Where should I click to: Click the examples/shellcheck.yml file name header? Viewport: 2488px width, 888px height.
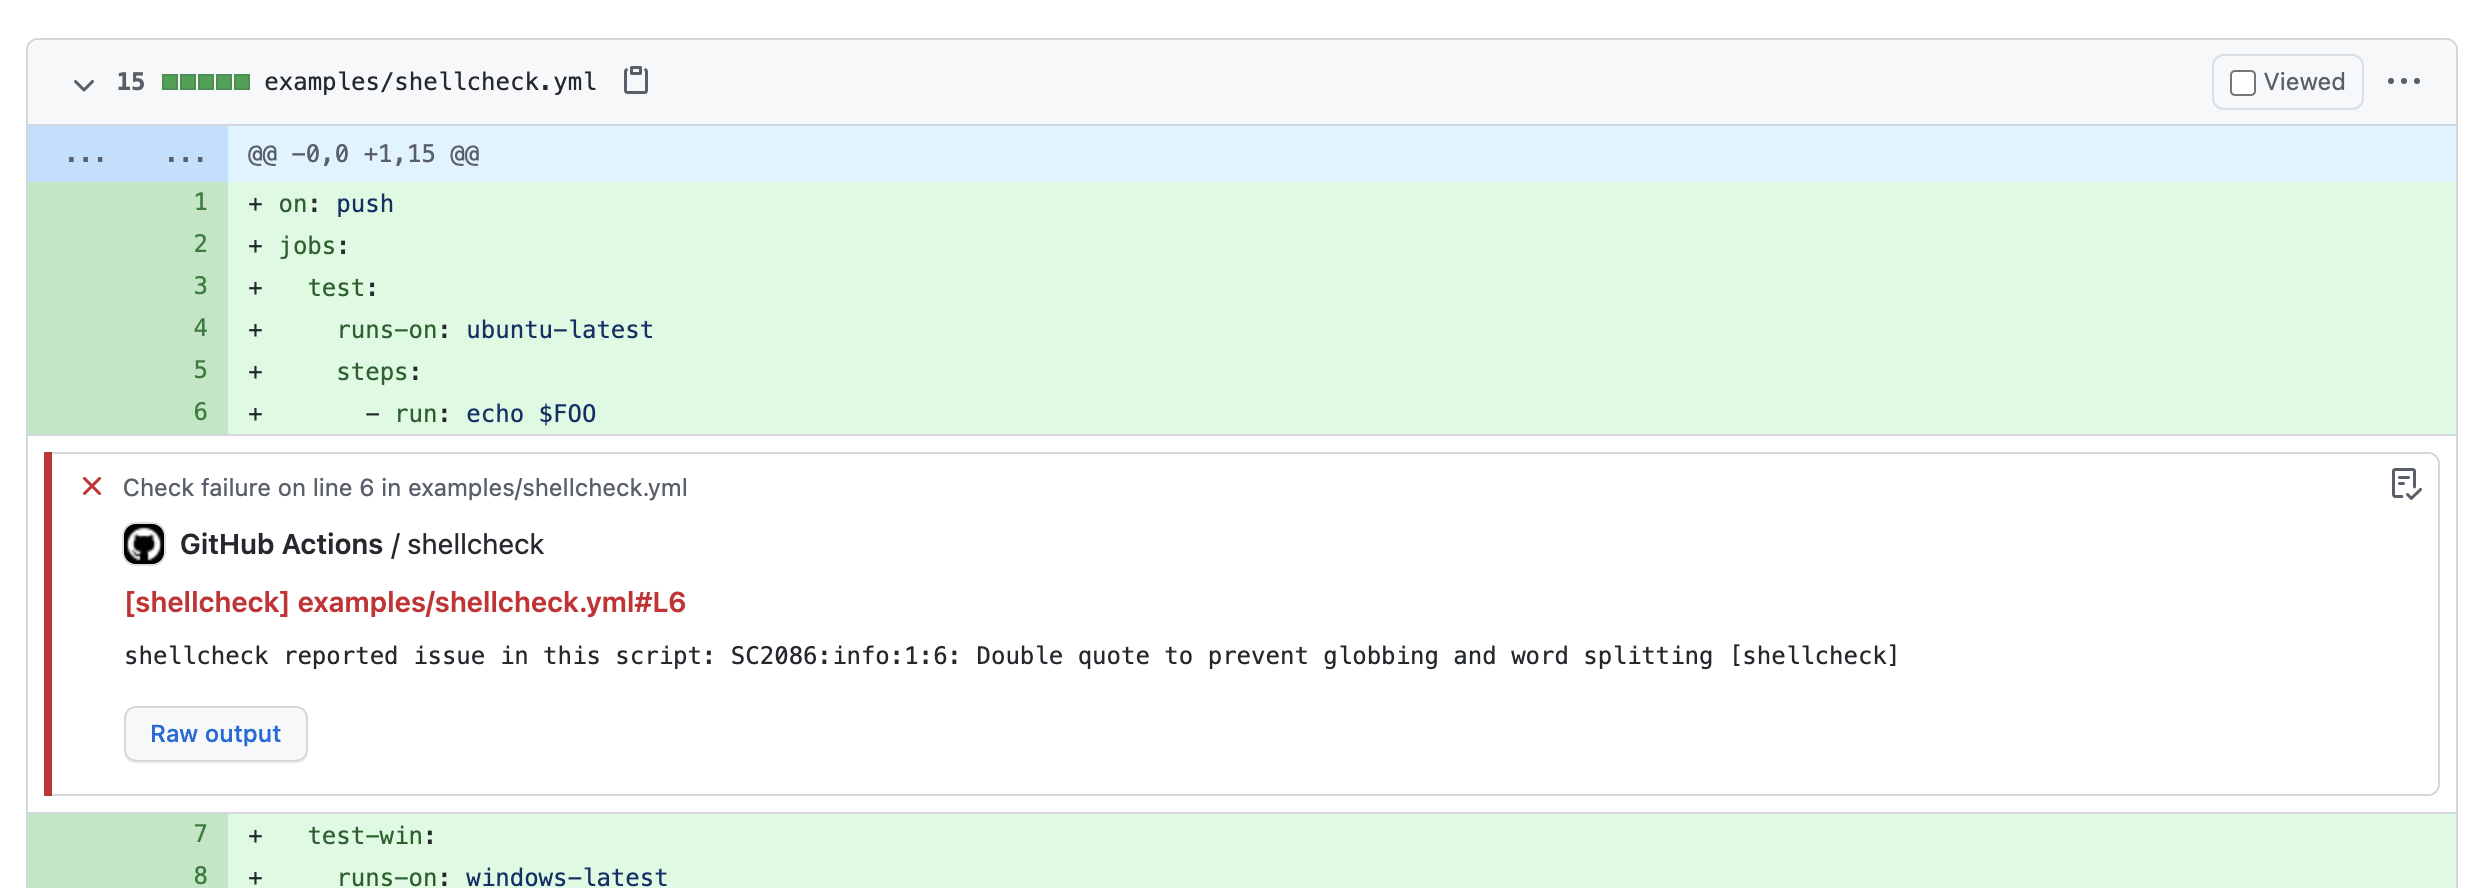click(x=431, y=82)
